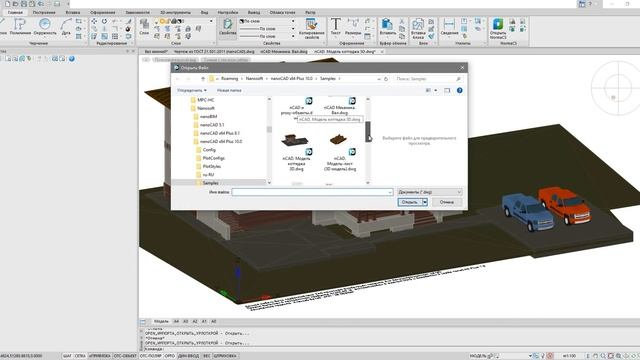The image size is (640, 360).
Task: Select the Arc (Дуга) tool
Action: pyautogui.click(x=66, y=27)
